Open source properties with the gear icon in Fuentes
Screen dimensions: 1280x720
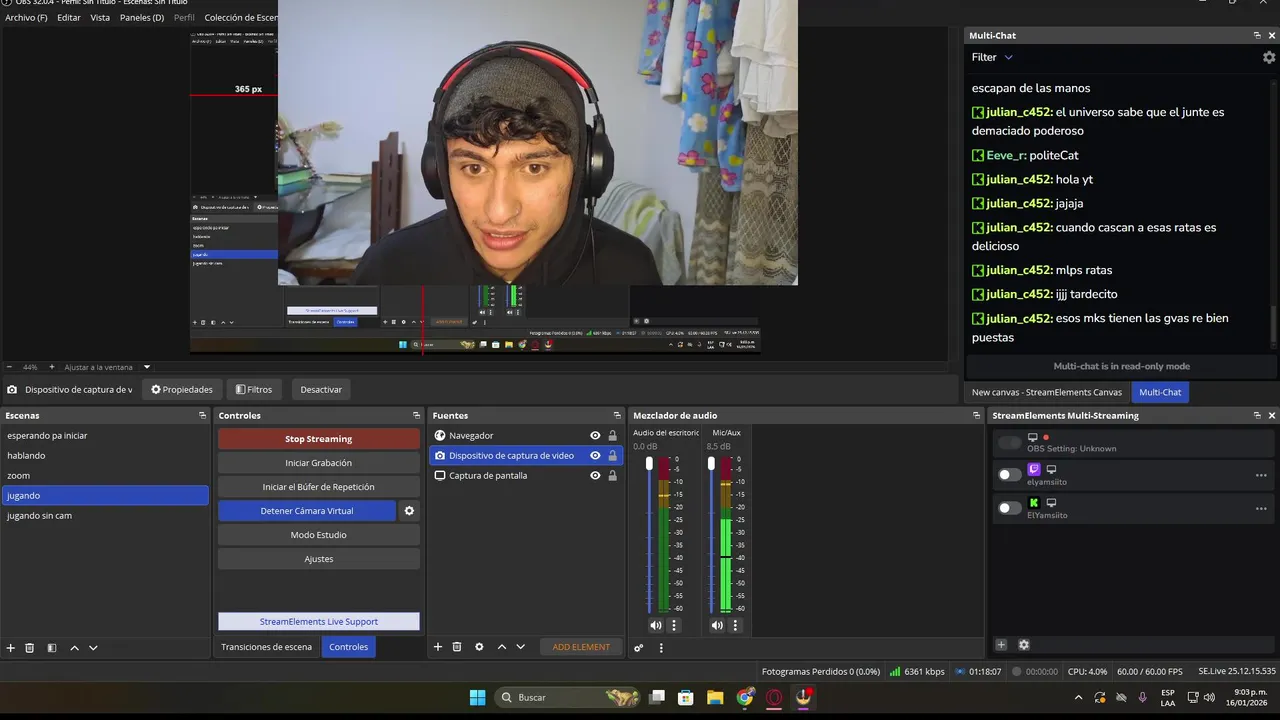[479, 647]
